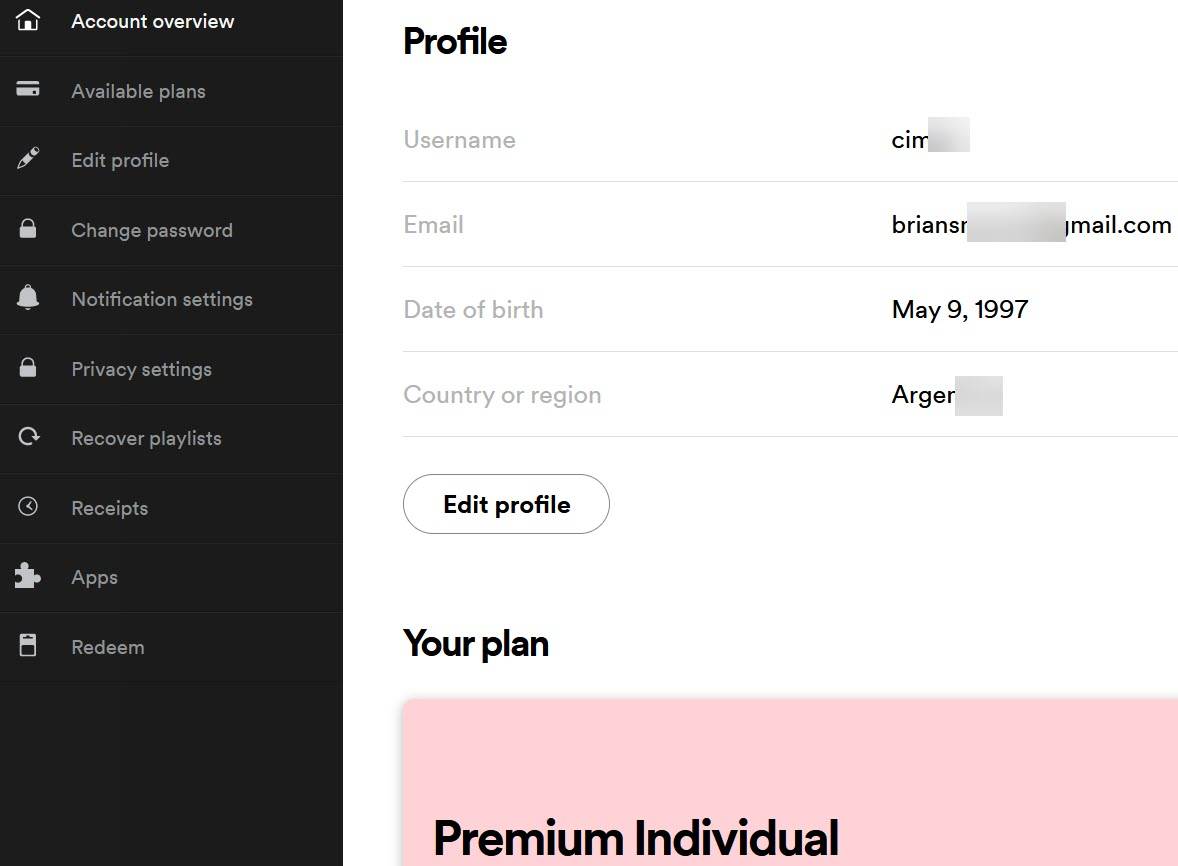Click the Redeem card icon
Image resolution: width=1178 pixels, height=866 pixels.
click(x=28, y=646)
